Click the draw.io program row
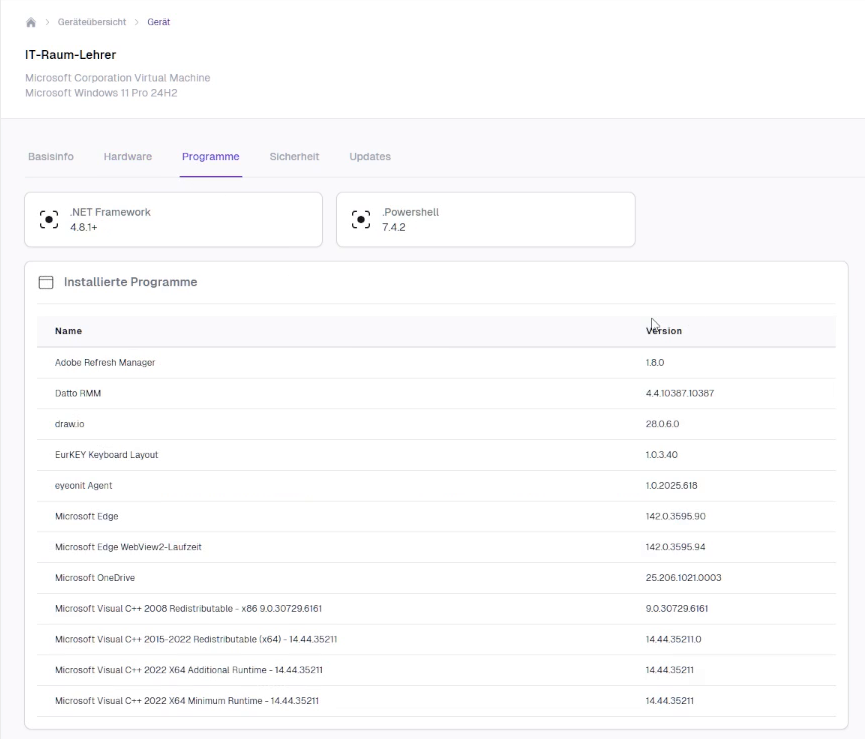The width and height of the screenshot is (865, 739). point(70,424)
